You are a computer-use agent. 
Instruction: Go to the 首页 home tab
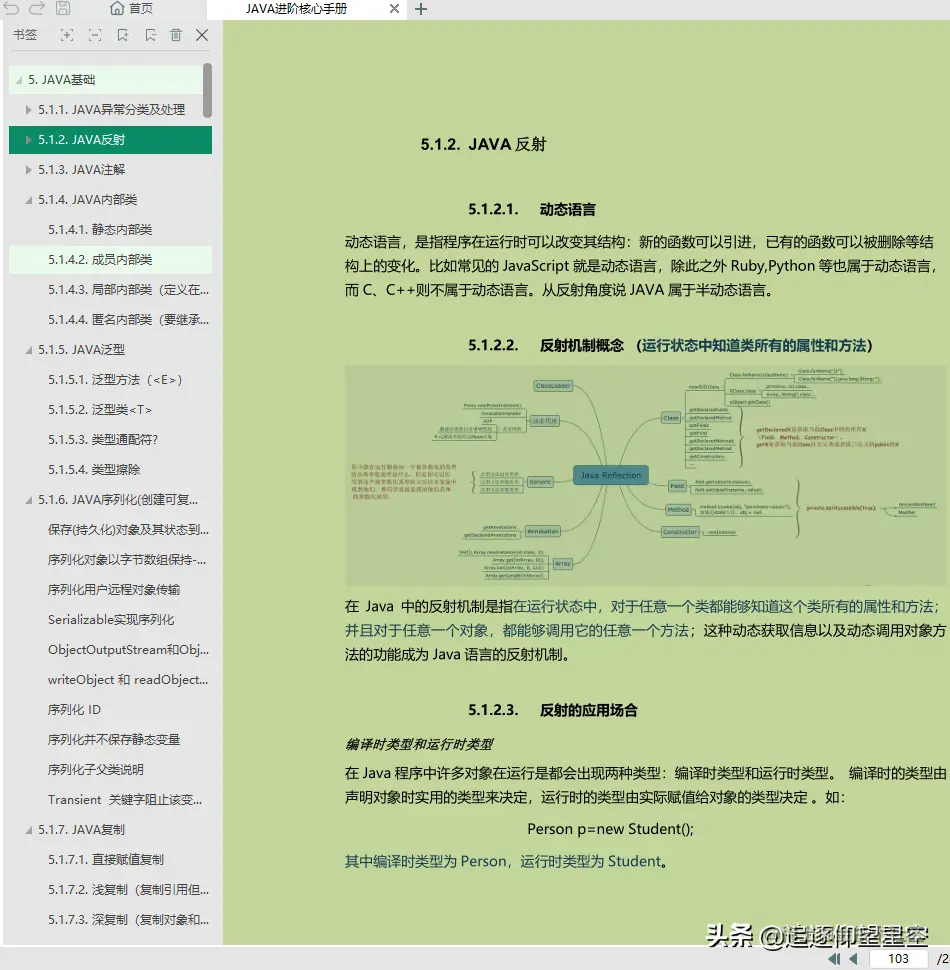coord(131,9)
